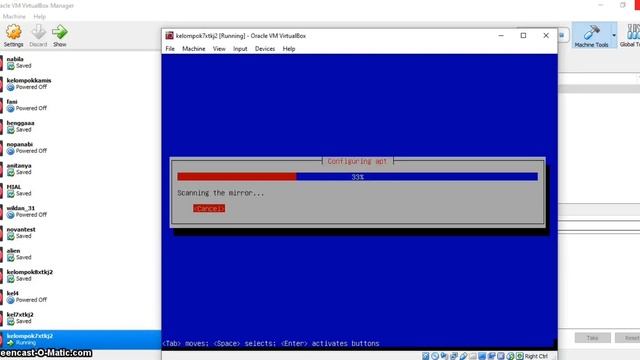Click the 'Configuring apt' dialog title
This screenshot has height=360, width=640.
click(357, 161)
